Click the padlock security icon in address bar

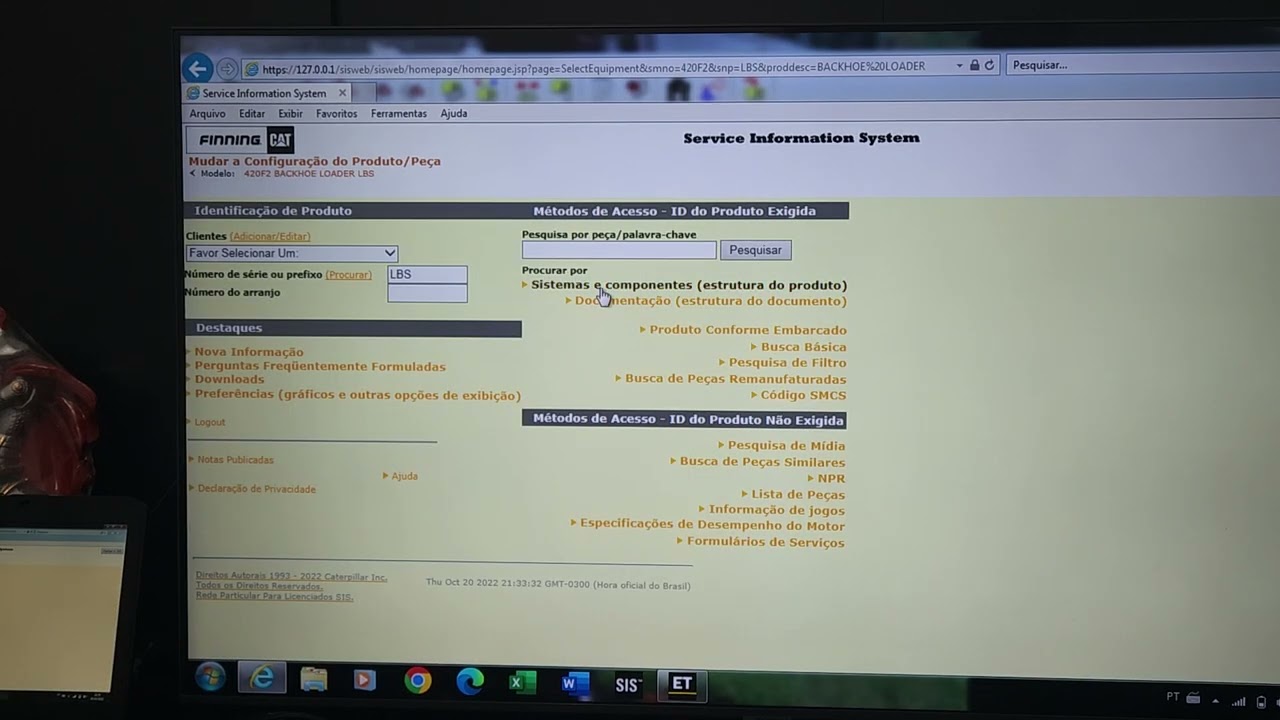click(x=974, y=65)
